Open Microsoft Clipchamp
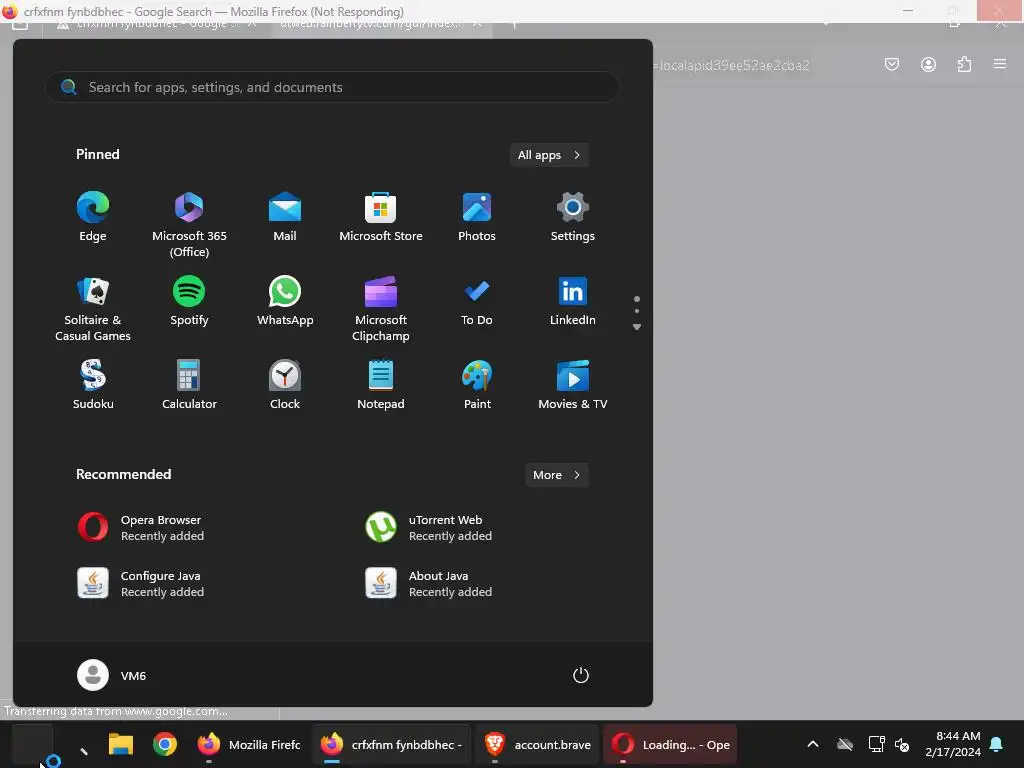Screen dimensions: 1024x768 pos(381,309)
